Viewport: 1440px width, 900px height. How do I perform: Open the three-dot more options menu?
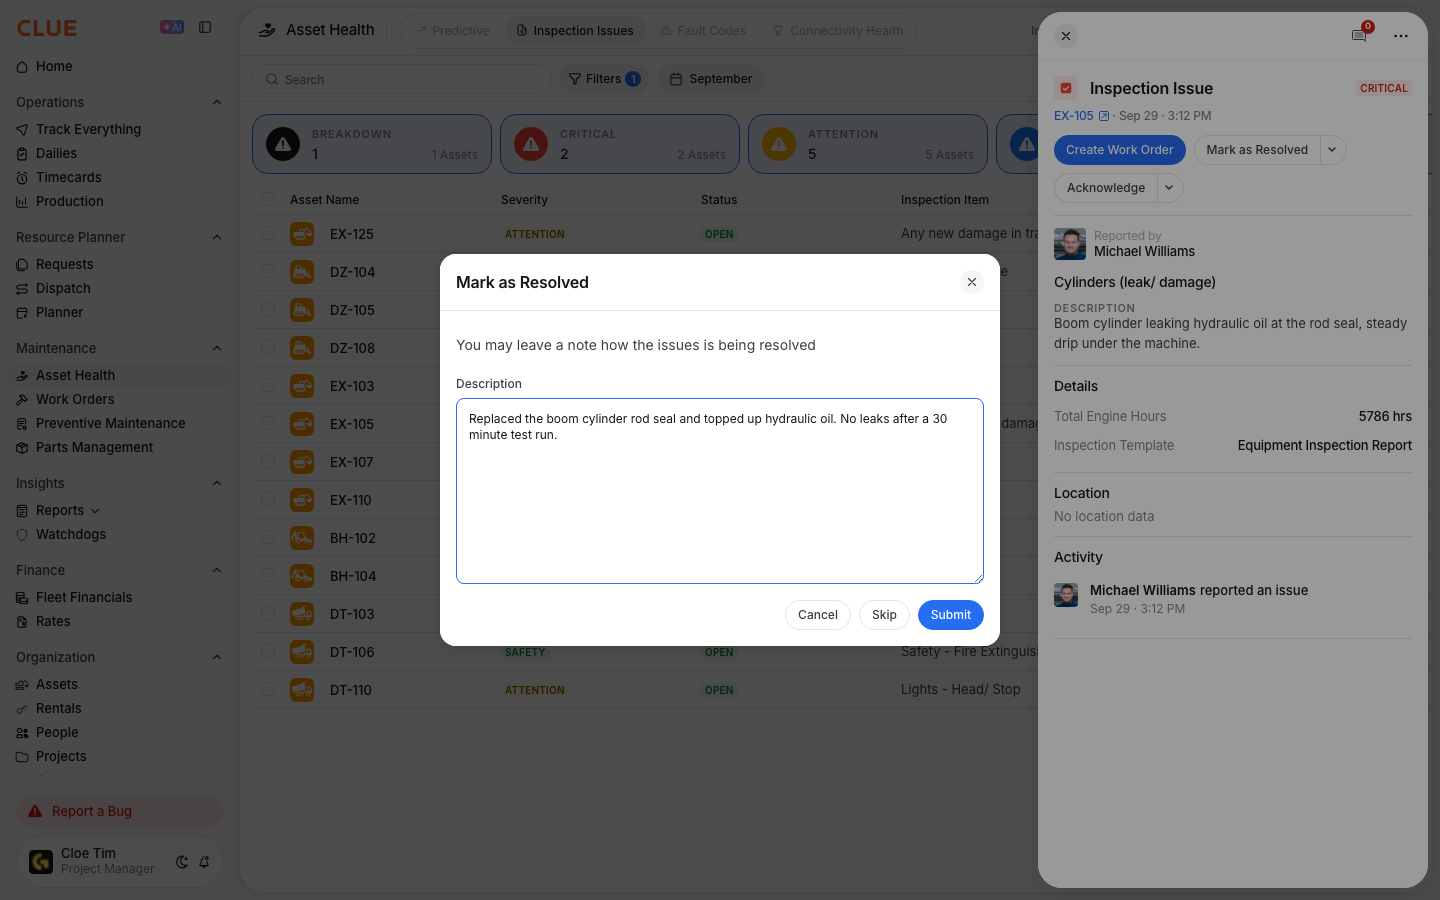[1401, 36]
